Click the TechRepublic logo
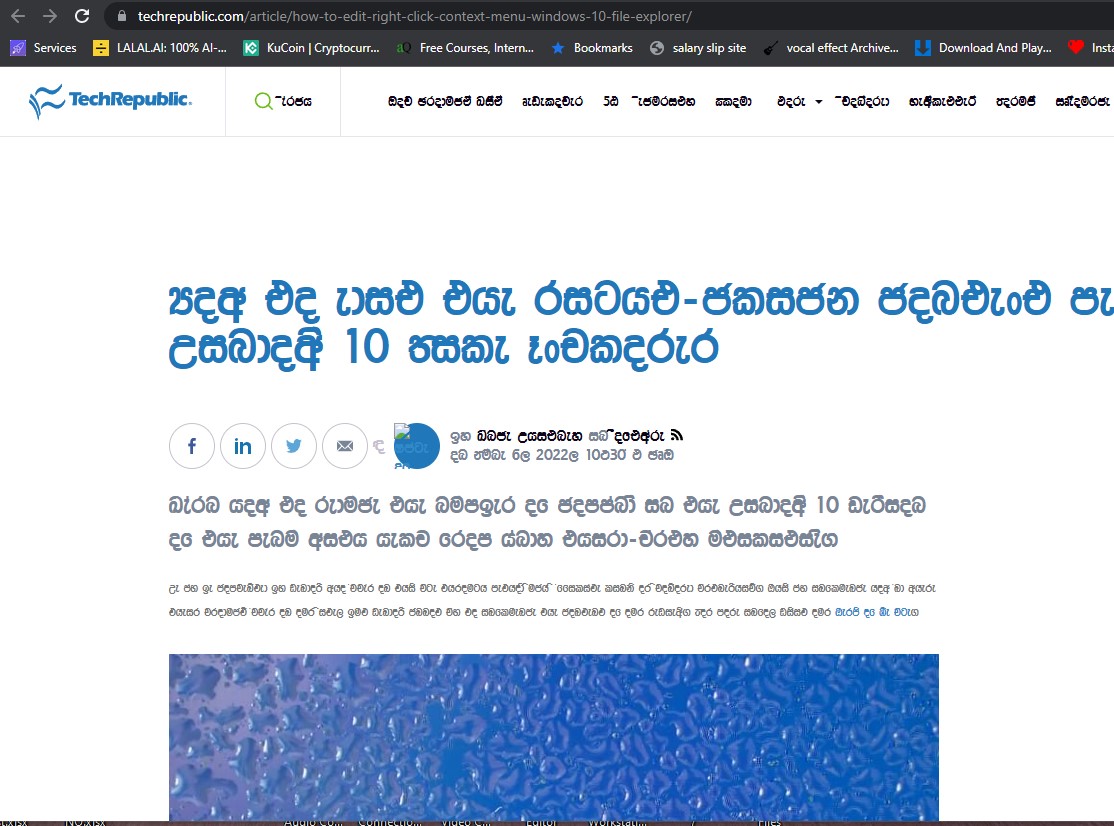The image size is (1114, 826). click(x=110, y=101)
